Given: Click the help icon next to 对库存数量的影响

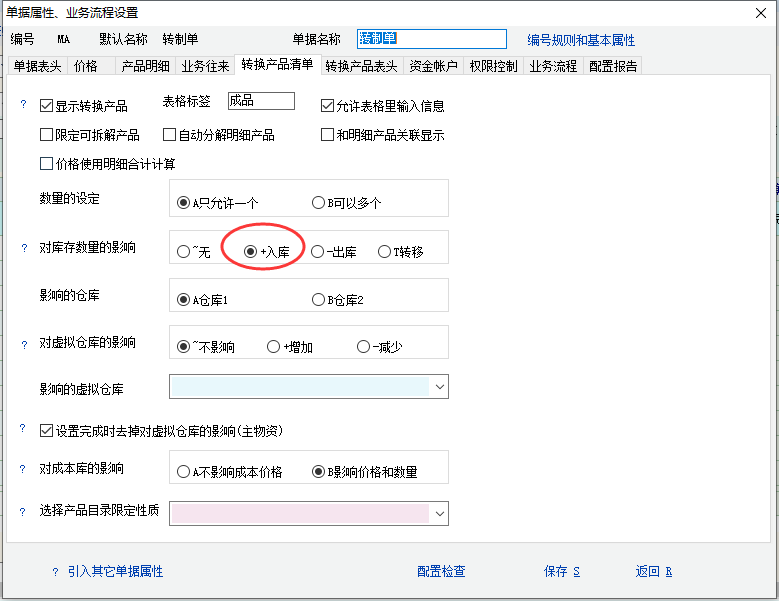Looking at the screenshot, I should [24, 247].
